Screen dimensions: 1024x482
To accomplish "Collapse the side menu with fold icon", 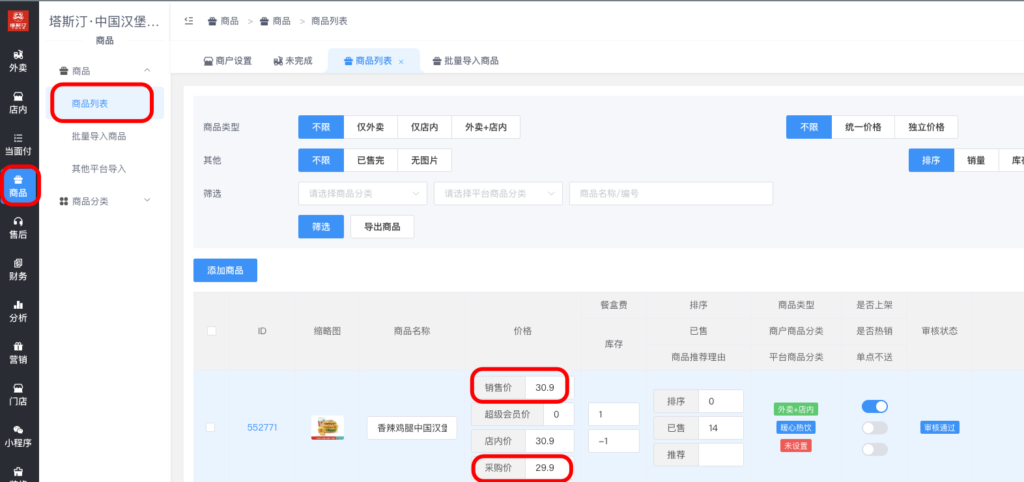I will tap(189, 21).
